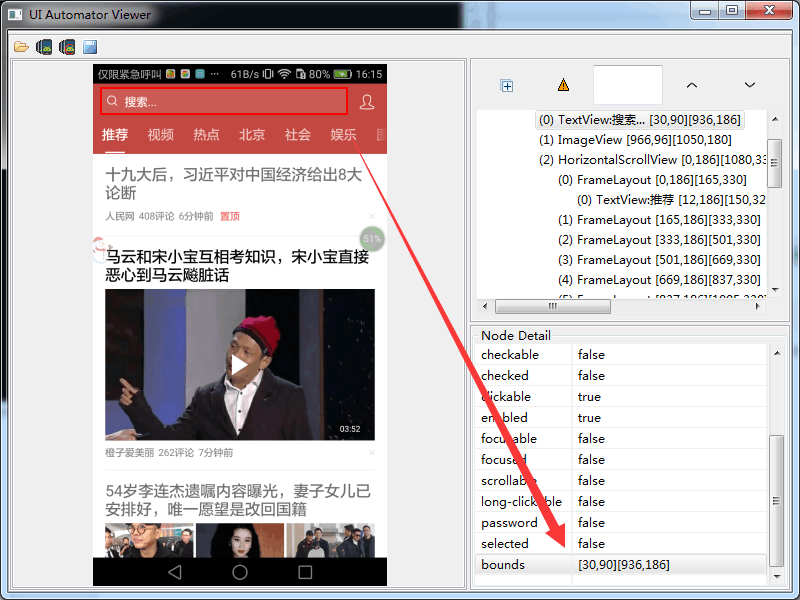The width and height of the screenshot is (800, 600).
Task: Select the 推荐 tab in the app screenshot
Action: coord(117,135)
